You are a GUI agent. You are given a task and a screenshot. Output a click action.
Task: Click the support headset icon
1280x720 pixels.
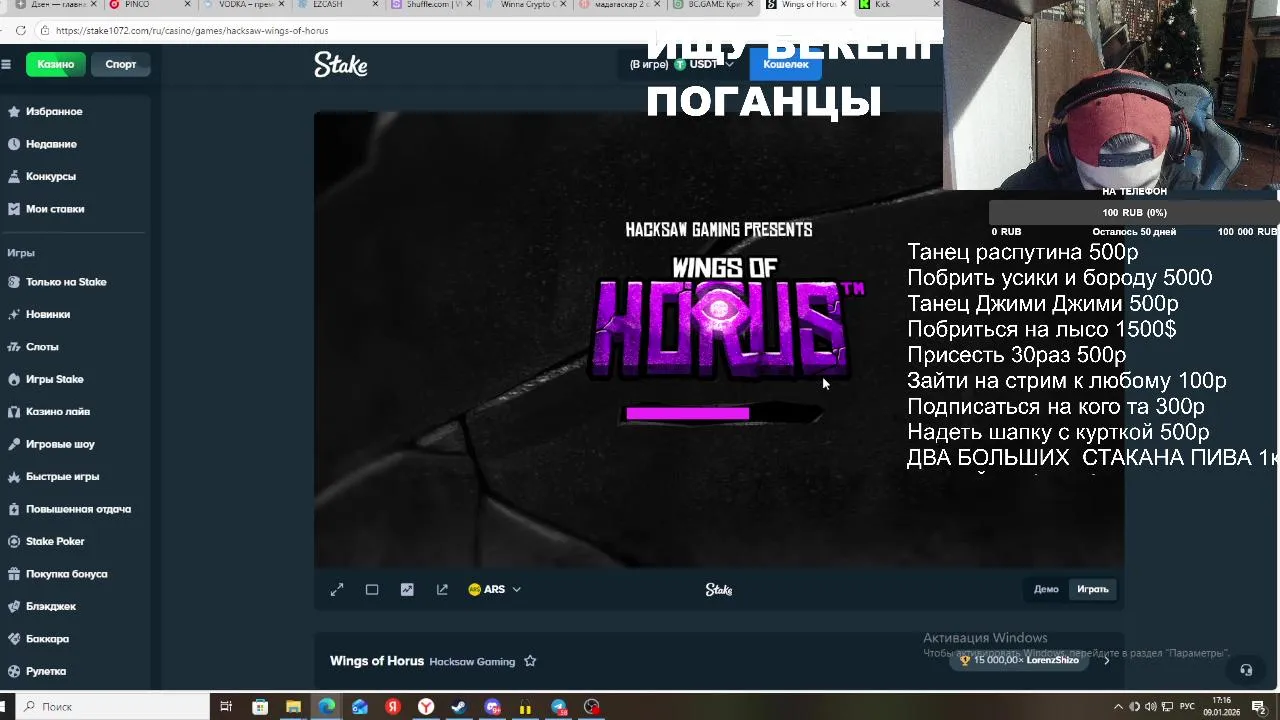click(1246, 670)
